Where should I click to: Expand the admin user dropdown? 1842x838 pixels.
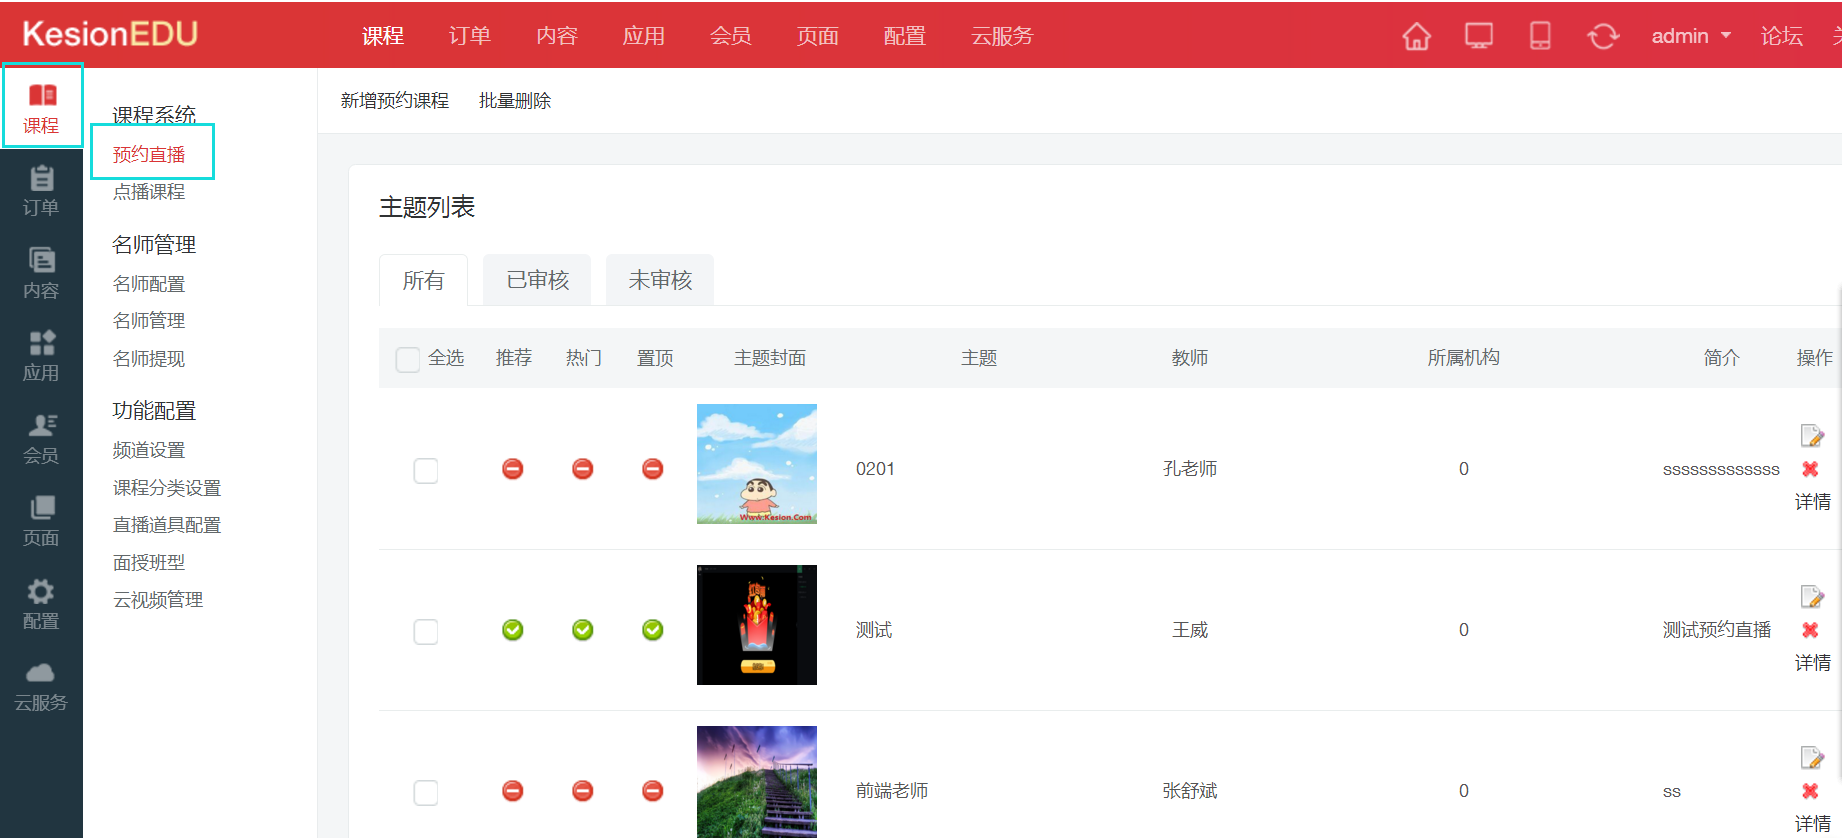point(1690,36)
